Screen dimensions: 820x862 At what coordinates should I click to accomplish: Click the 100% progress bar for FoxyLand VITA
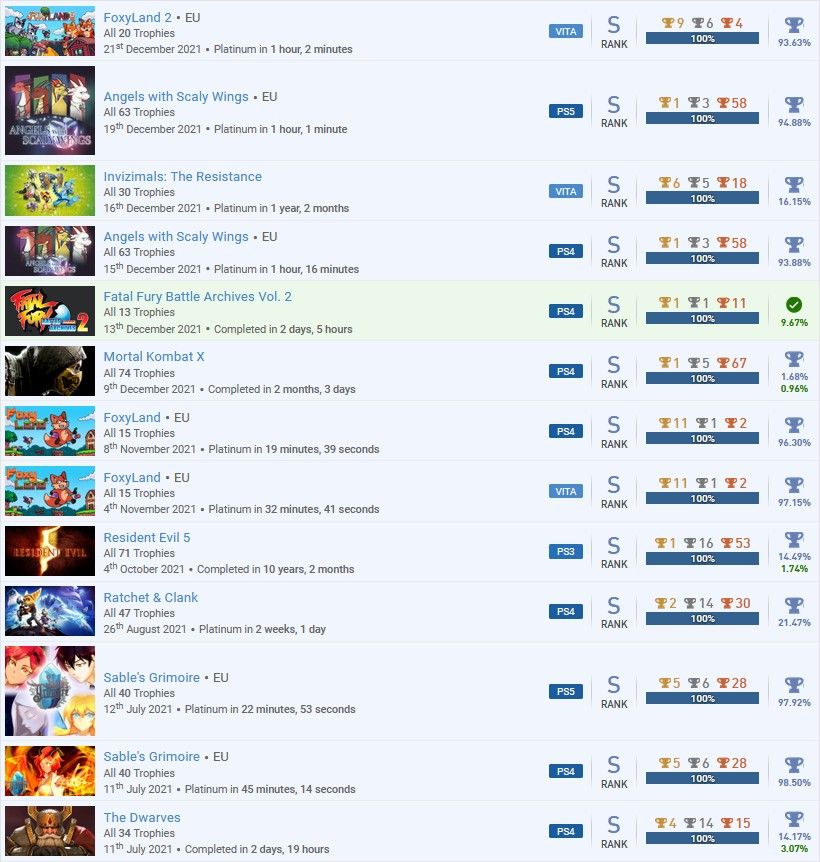[x=702, y=499]
